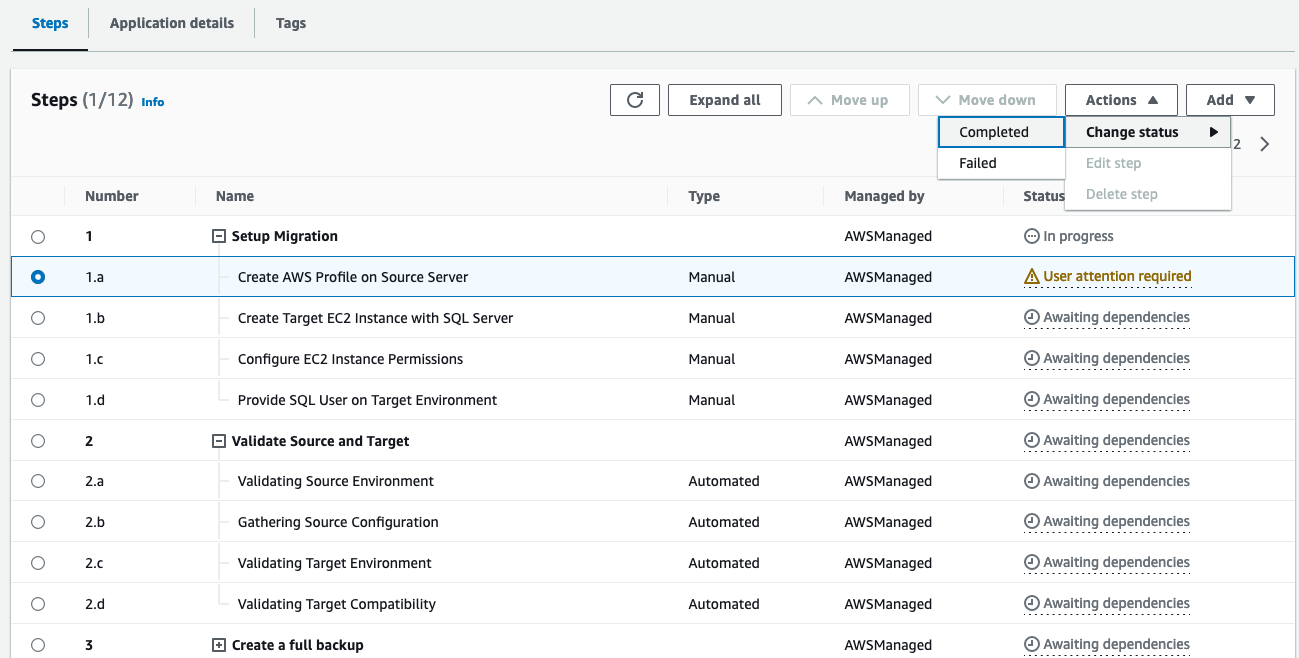Select radio button for step 1.a
Viewport: 1299px width, 658px height.
point(38,277)
